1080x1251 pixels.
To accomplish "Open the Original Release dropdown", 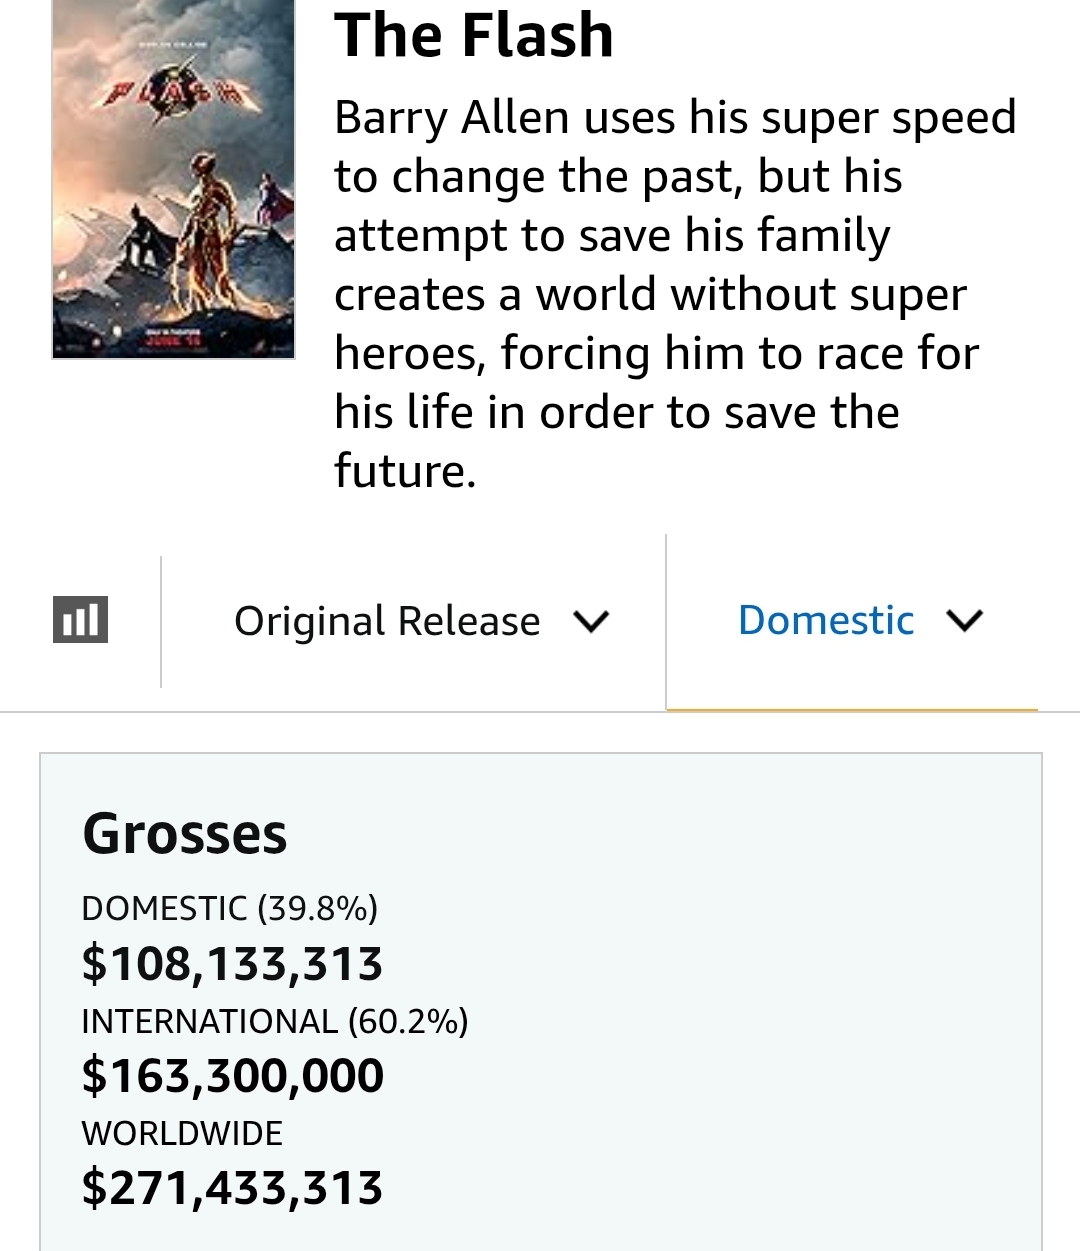I will click(387, 621).
